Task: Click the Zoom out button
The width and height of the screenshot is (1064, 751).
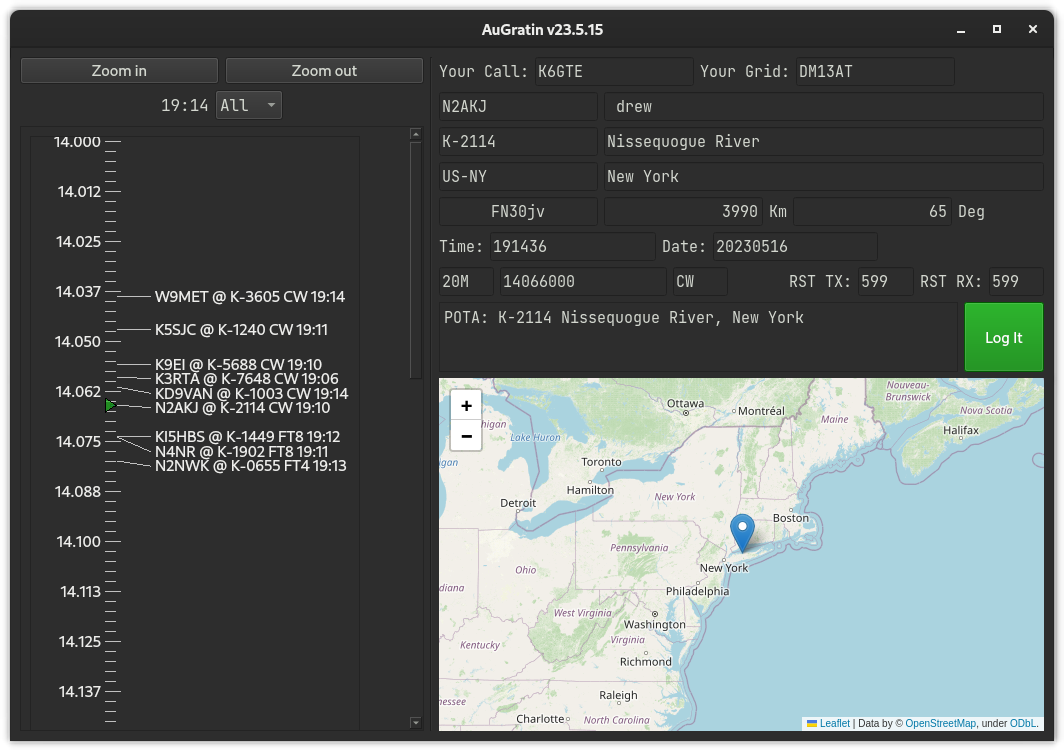Action: click(x=324, y=71)
